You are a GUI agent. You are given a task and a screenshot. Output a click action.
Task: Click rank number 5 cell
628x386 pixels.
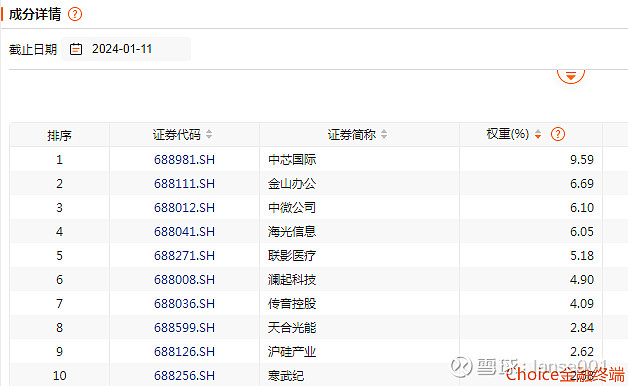point(59,256)
